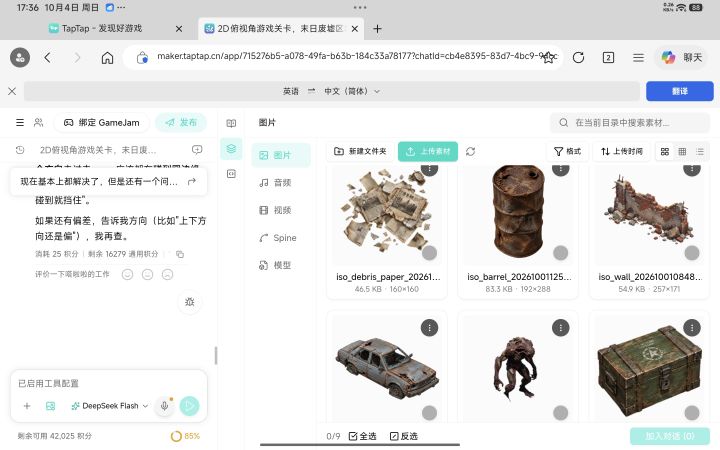
Task: Select the monster creature asset checkbox circle
Action: coord(561,413)
